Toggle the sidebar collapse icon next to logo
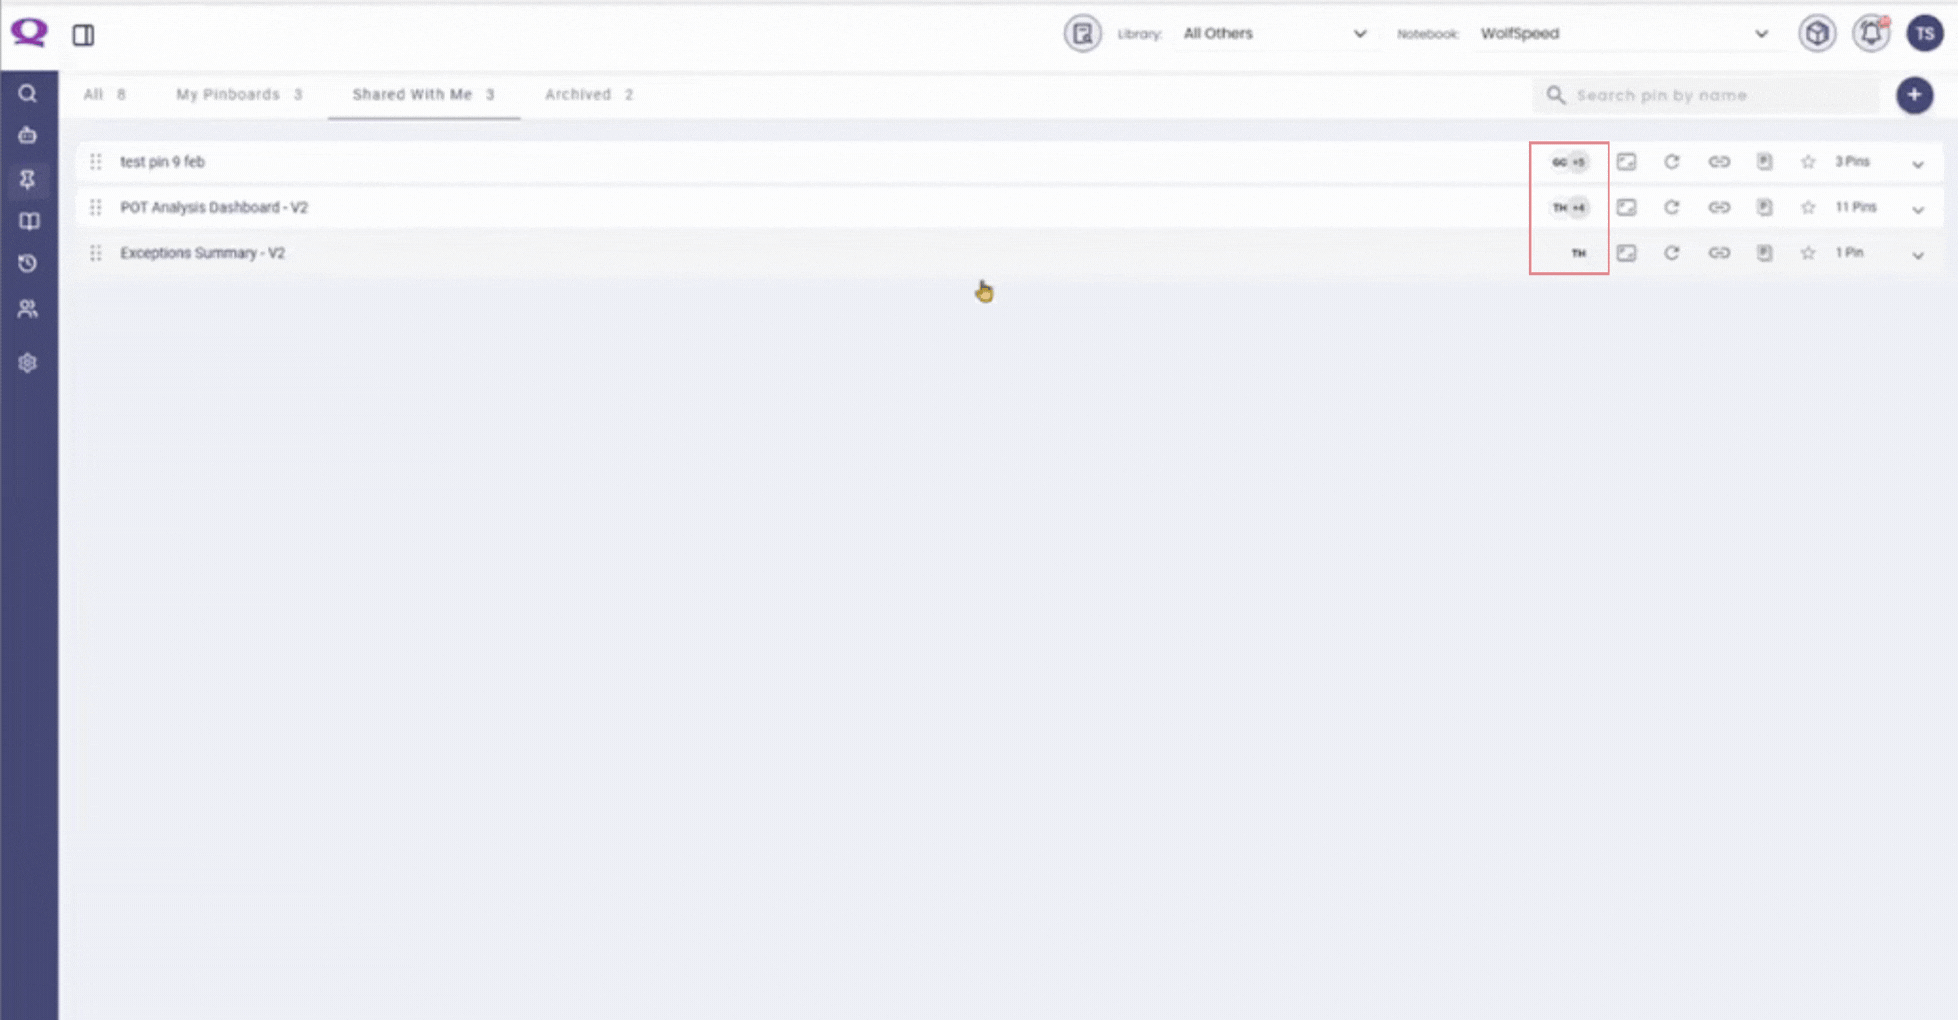The image size is (1958, 1020). pos(83,34)
